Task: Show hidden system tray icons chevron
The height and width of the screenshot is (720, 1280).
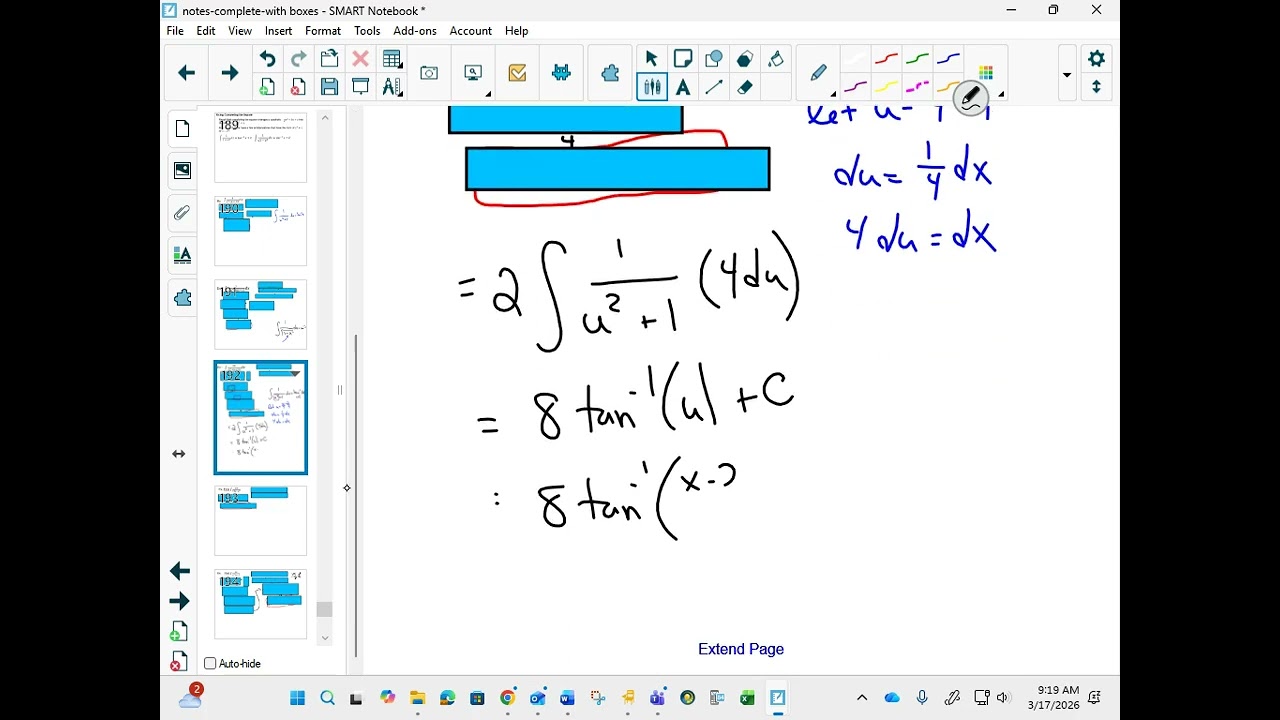Action: 862,698
